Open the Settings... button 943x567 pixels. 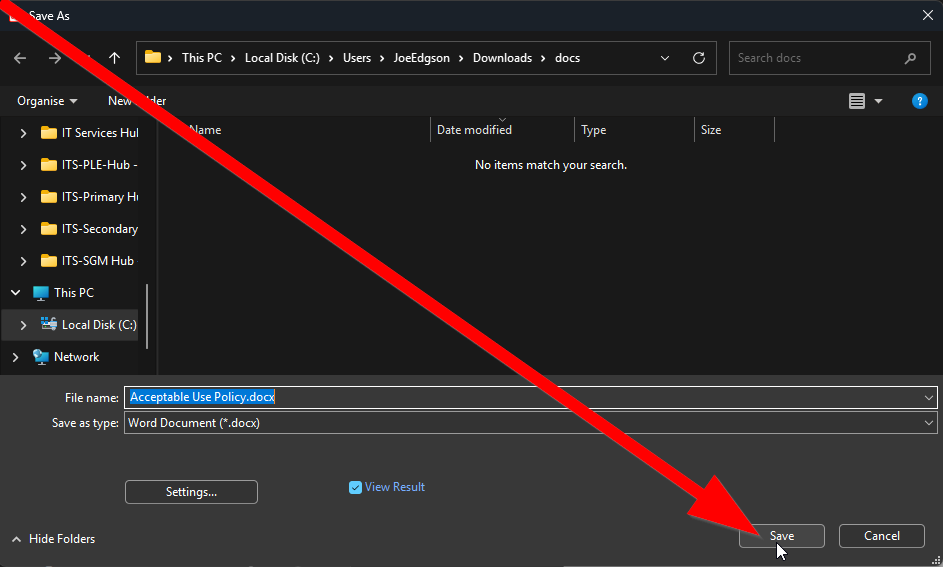point(191,492)
